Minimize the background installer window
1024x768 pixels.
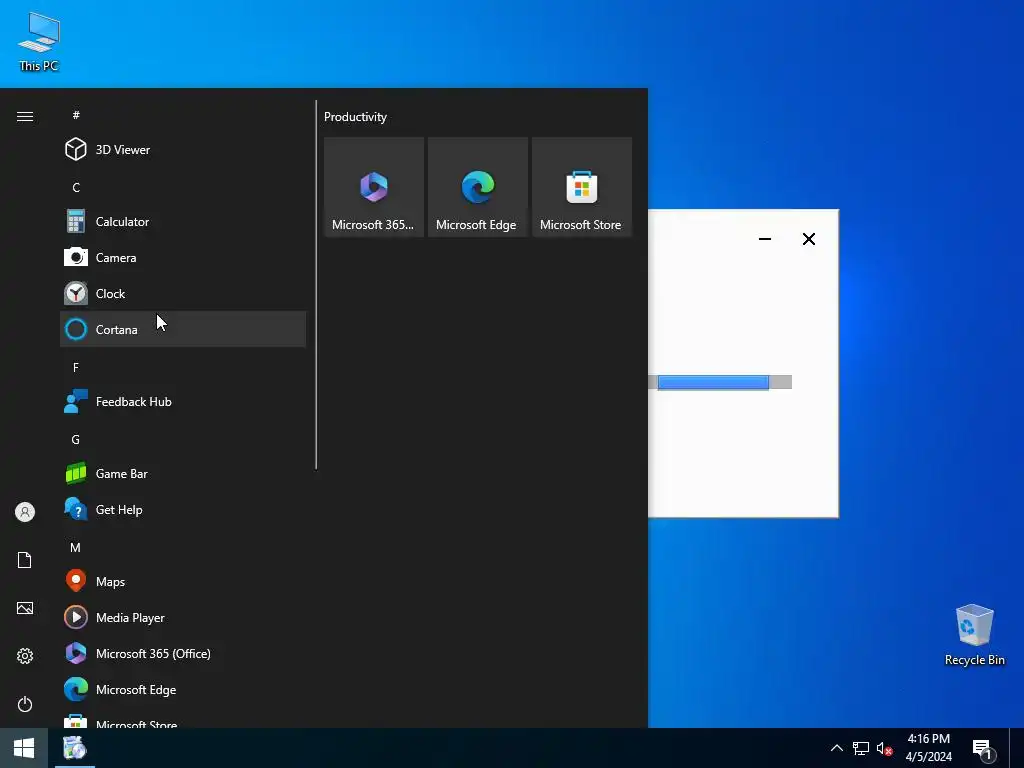tap(765, 239)
